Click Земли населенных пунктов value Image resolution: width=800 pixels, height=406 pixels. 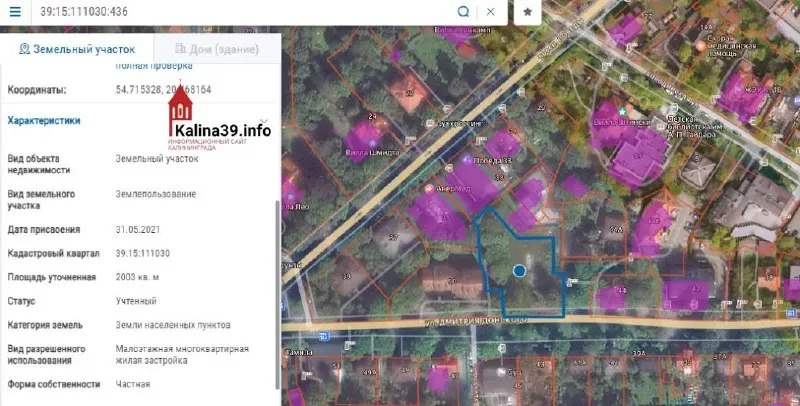tap(173, 325)
